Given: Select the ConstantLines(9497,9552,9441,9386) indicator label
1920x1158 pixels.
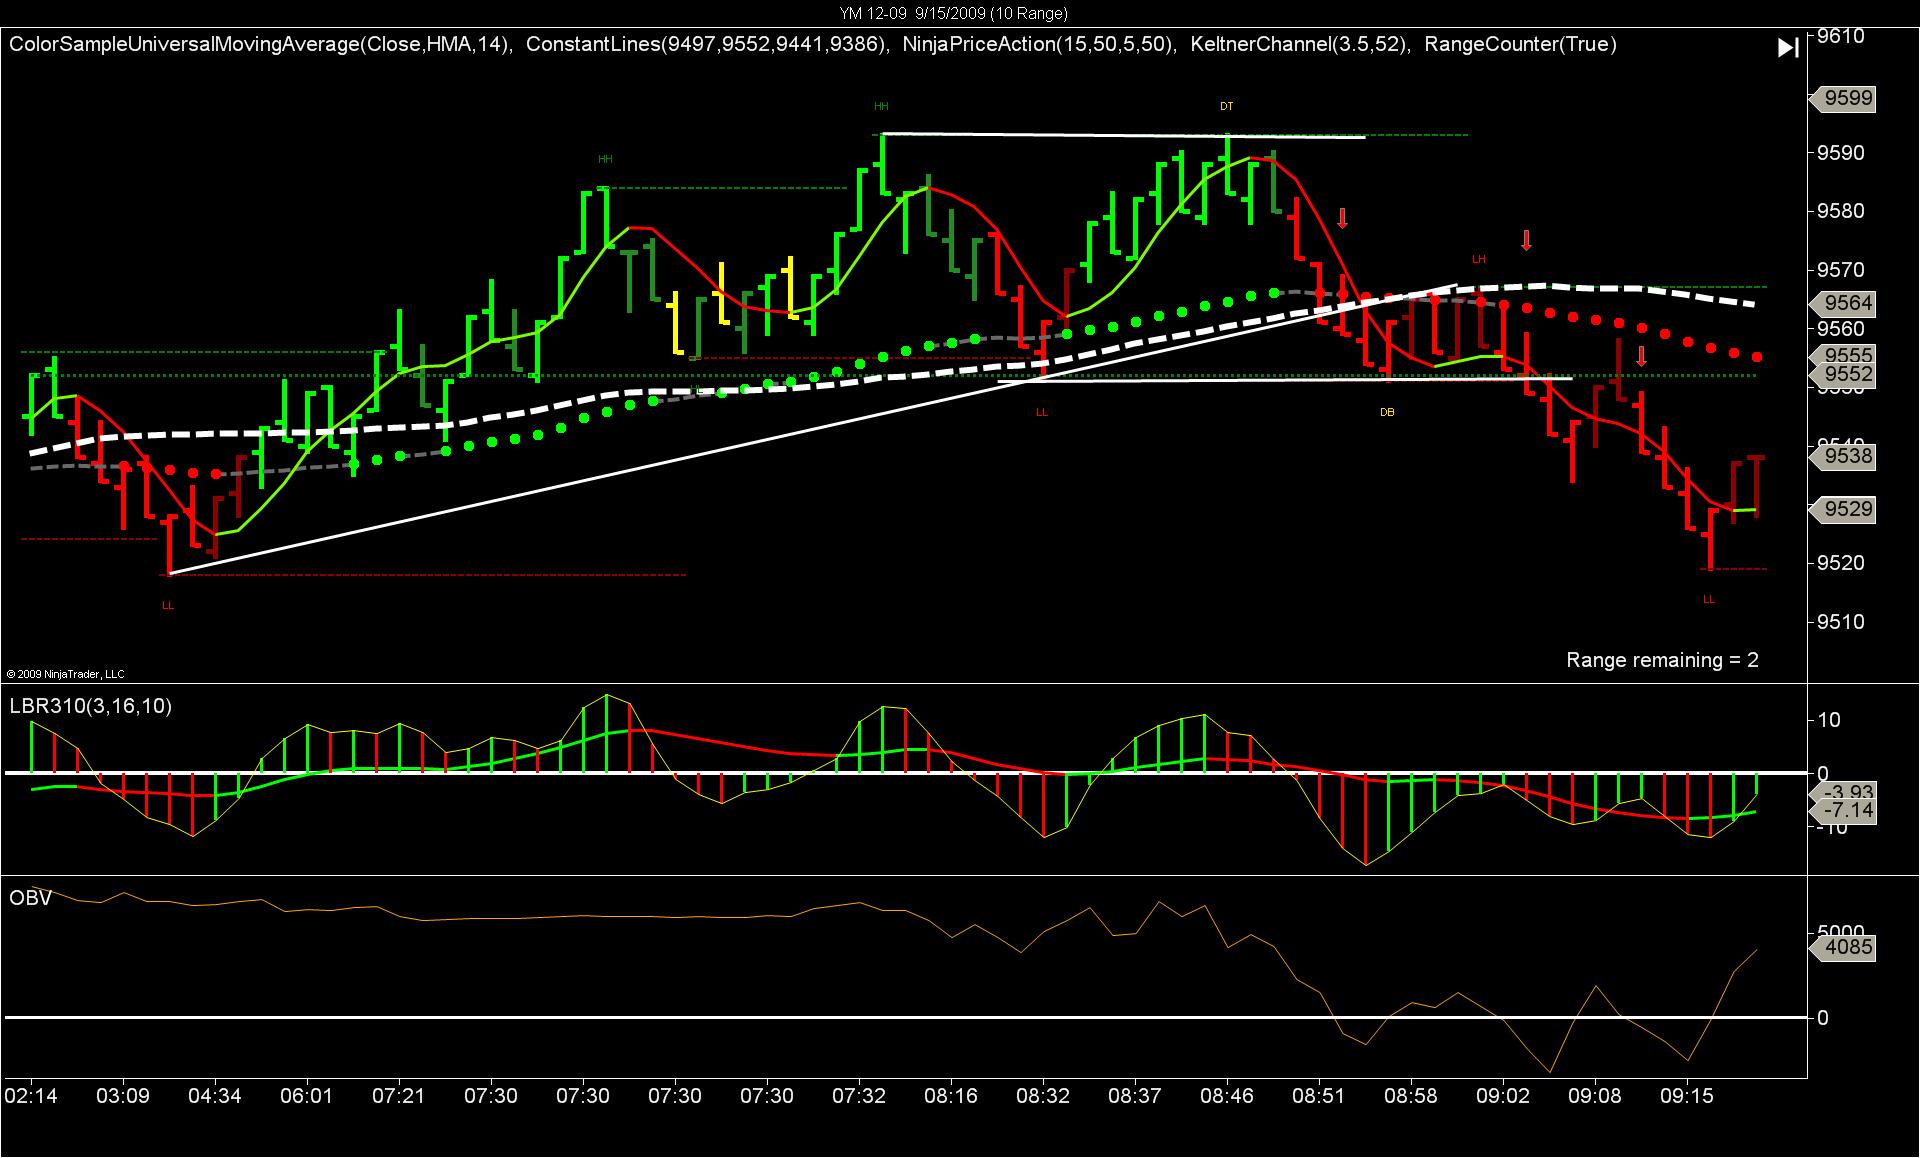Looking at the screenshot, I should [707, 44].
